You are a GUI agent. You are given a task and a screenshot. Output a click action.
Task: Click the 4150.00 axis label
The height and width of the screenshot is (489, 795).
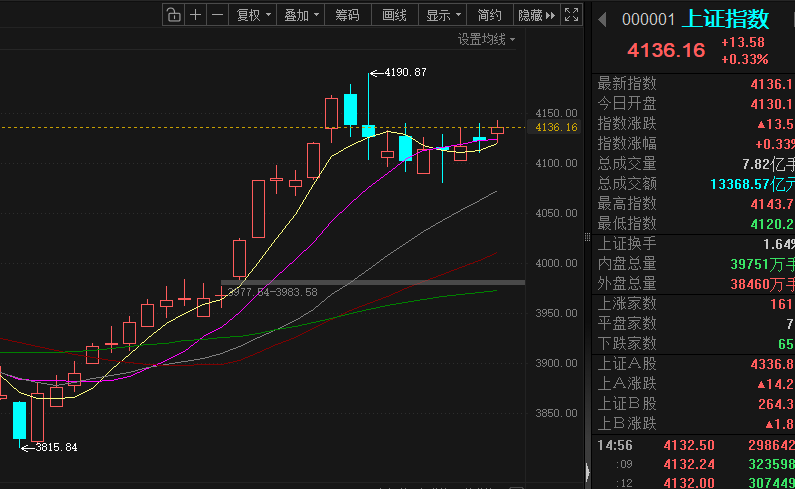click(556, 113)
